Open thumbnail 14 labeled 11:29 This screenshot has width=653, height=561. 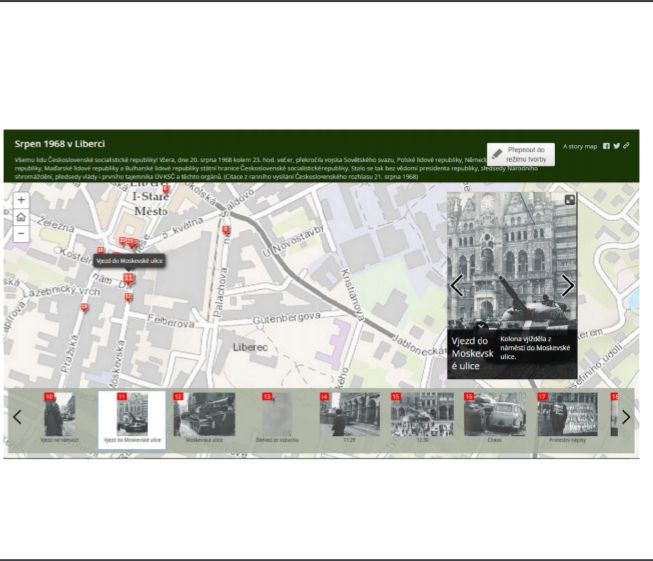pos(350,417)
